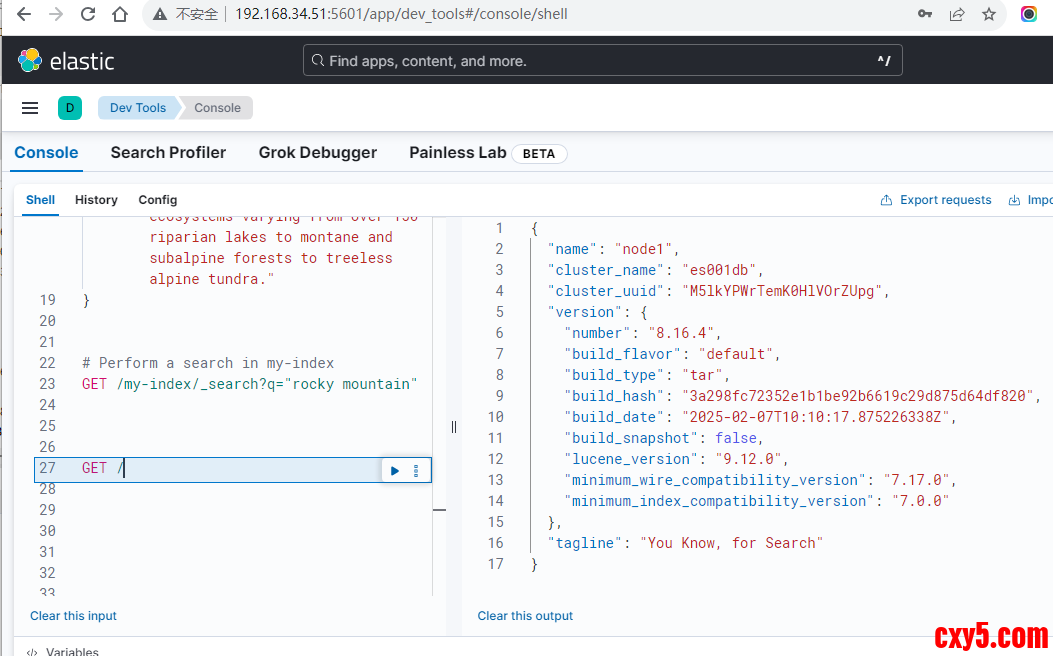Open the Config sub-tab
1053x656 pixels.
pyautogui.click(x=158, y=200)
